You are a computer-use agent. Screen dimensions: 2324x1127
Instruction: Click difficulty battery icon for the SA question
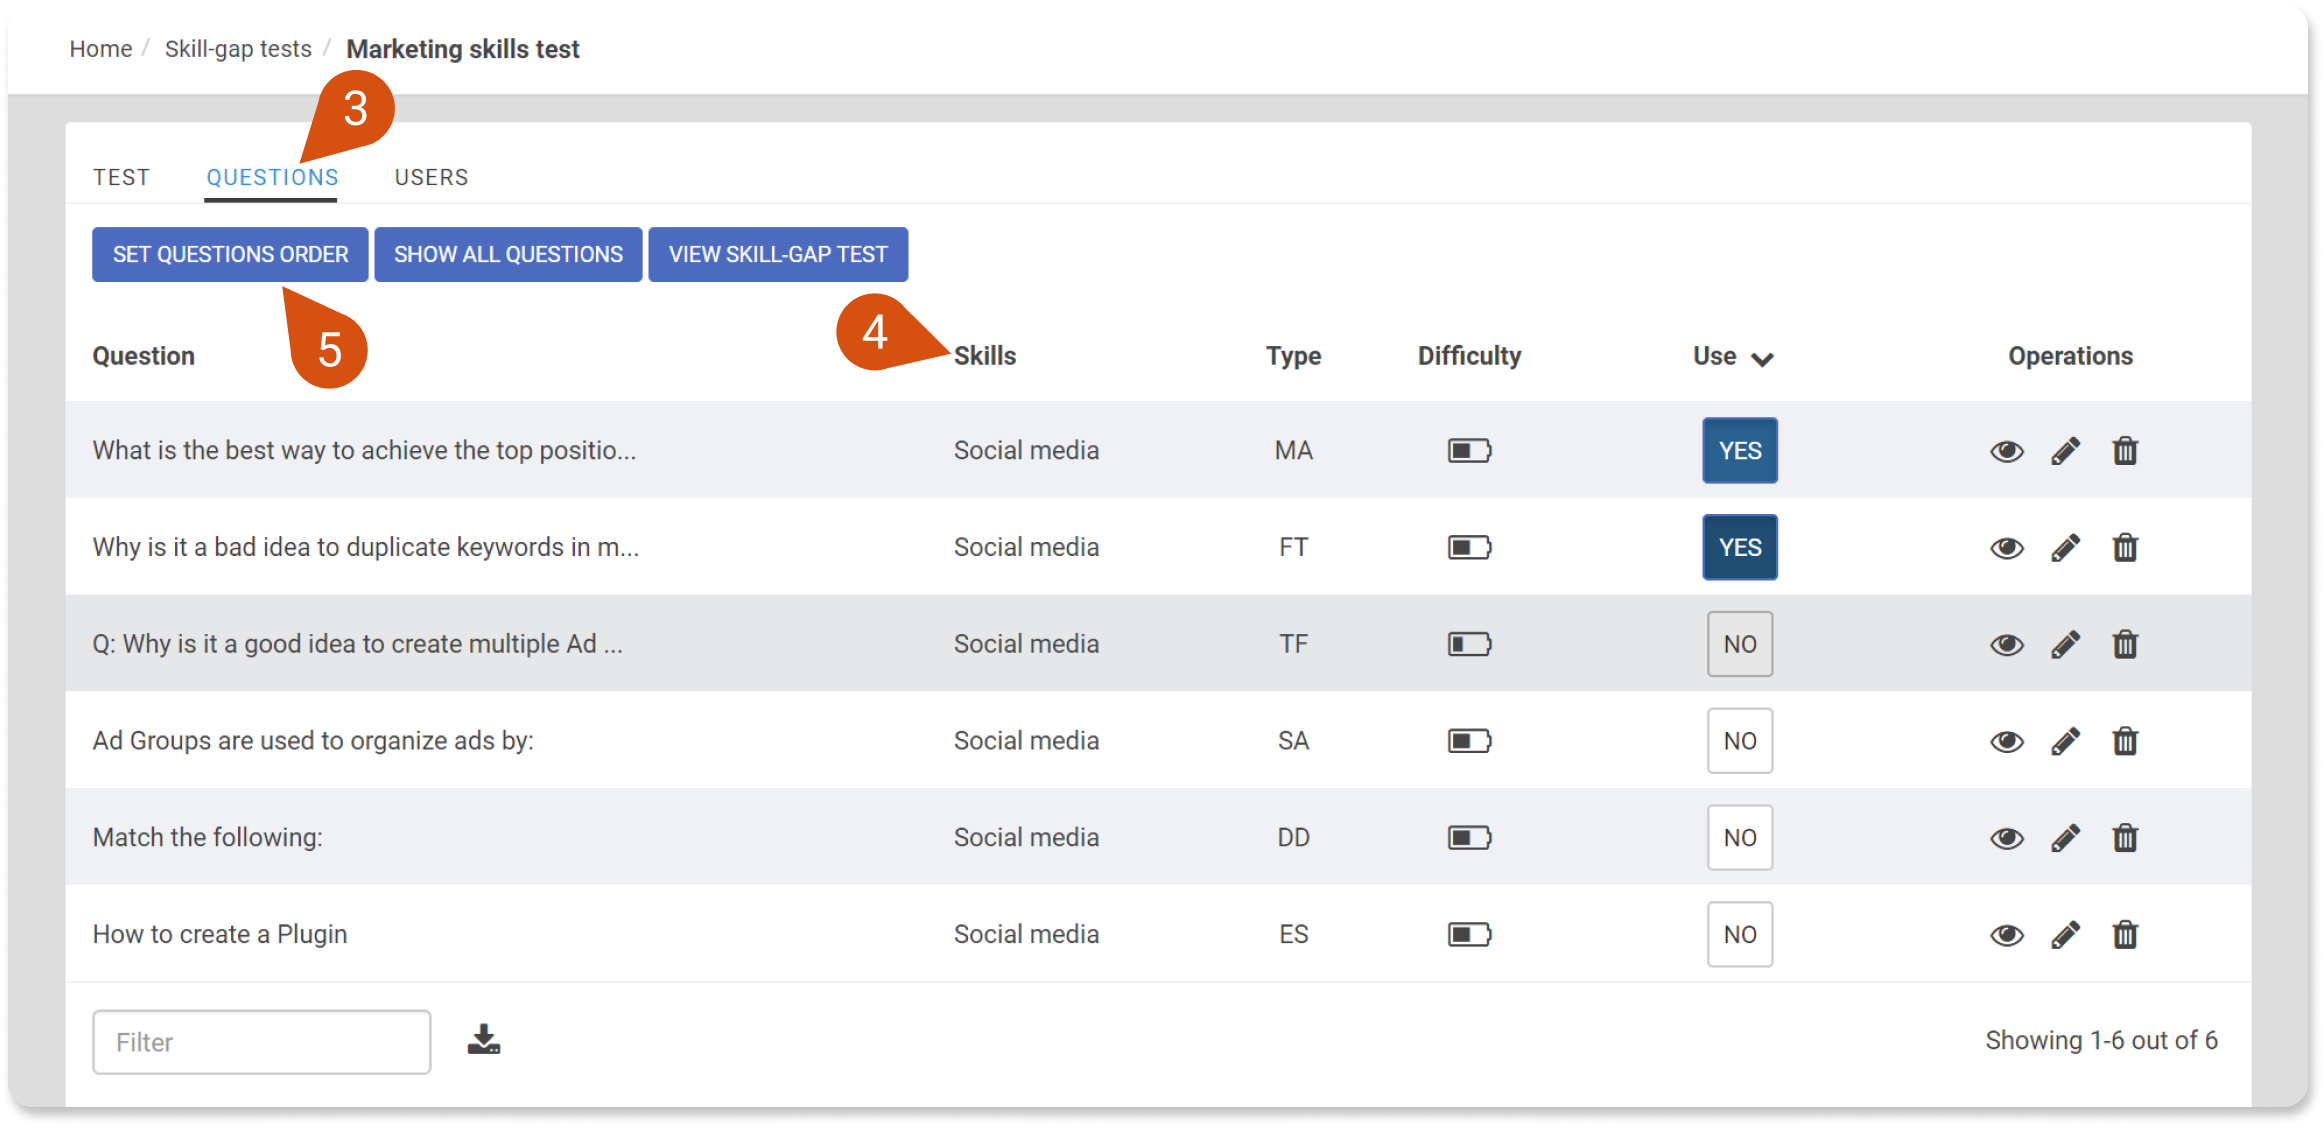click(x=1469, y=741)
